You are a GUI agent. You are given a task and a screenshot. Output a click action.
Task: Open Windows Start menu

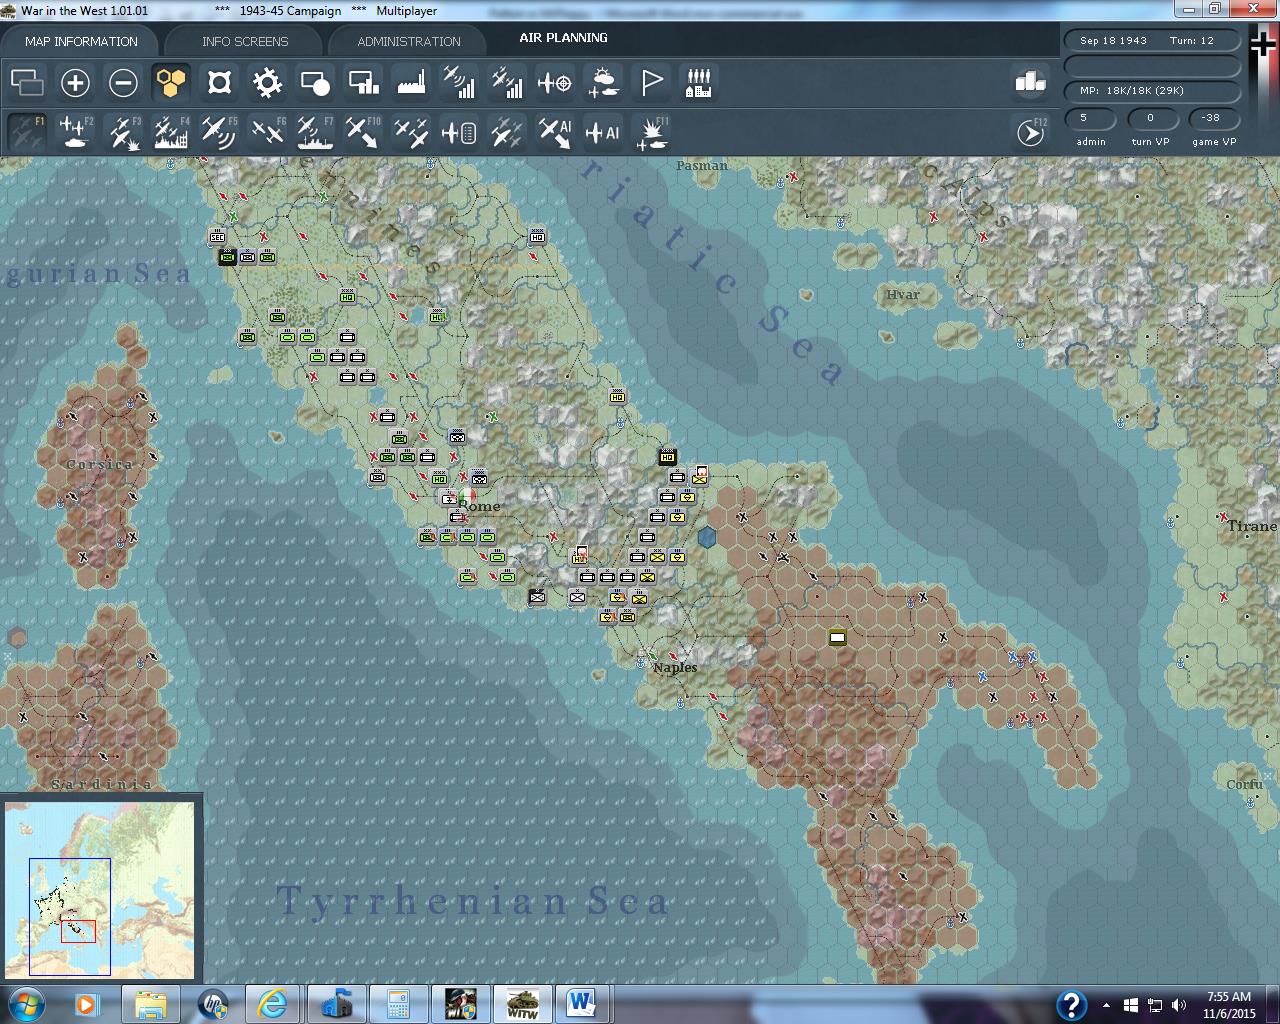(26, 1003)
